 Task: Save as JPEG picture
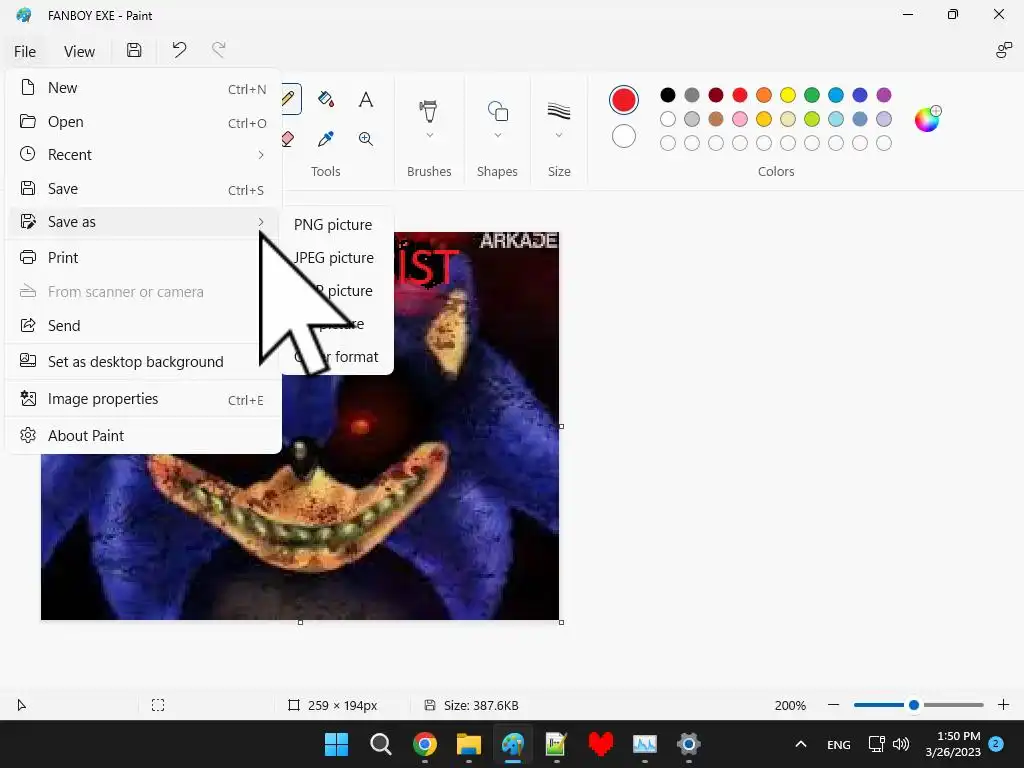336,258
